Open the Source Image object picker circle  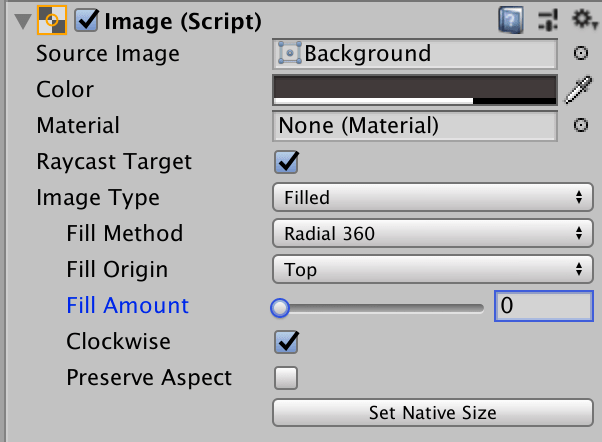(x=581, y=53)
